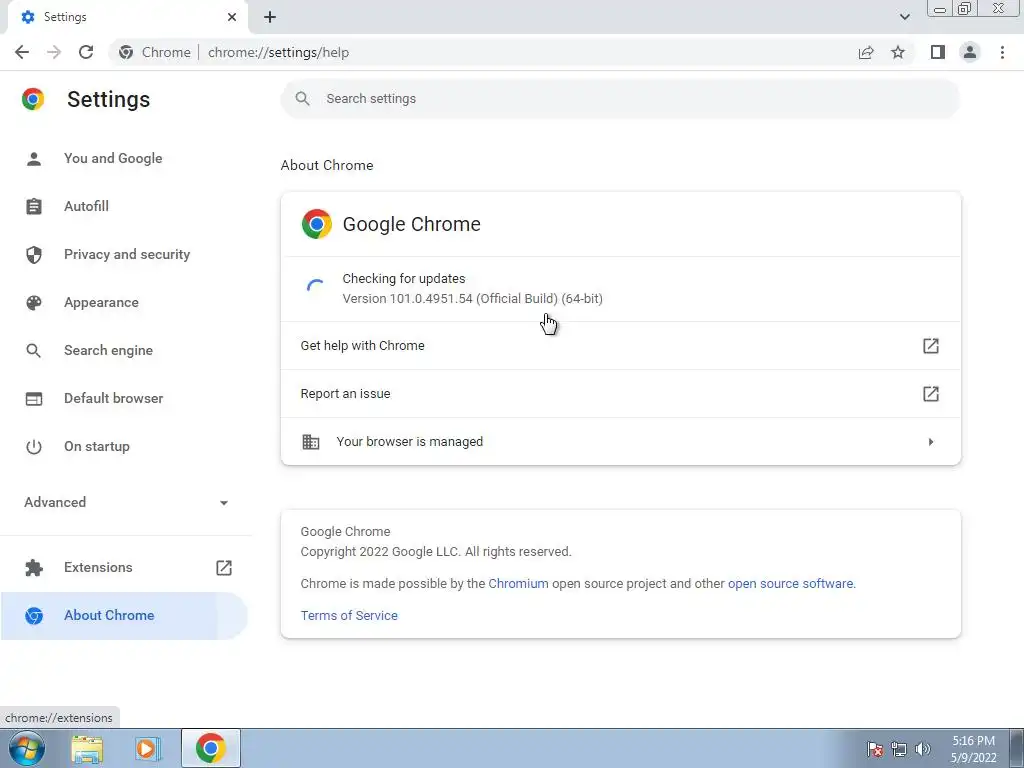Click the Extensions external-link icon
This screenshot has width=1024, height=768.
tap(224, 568)
